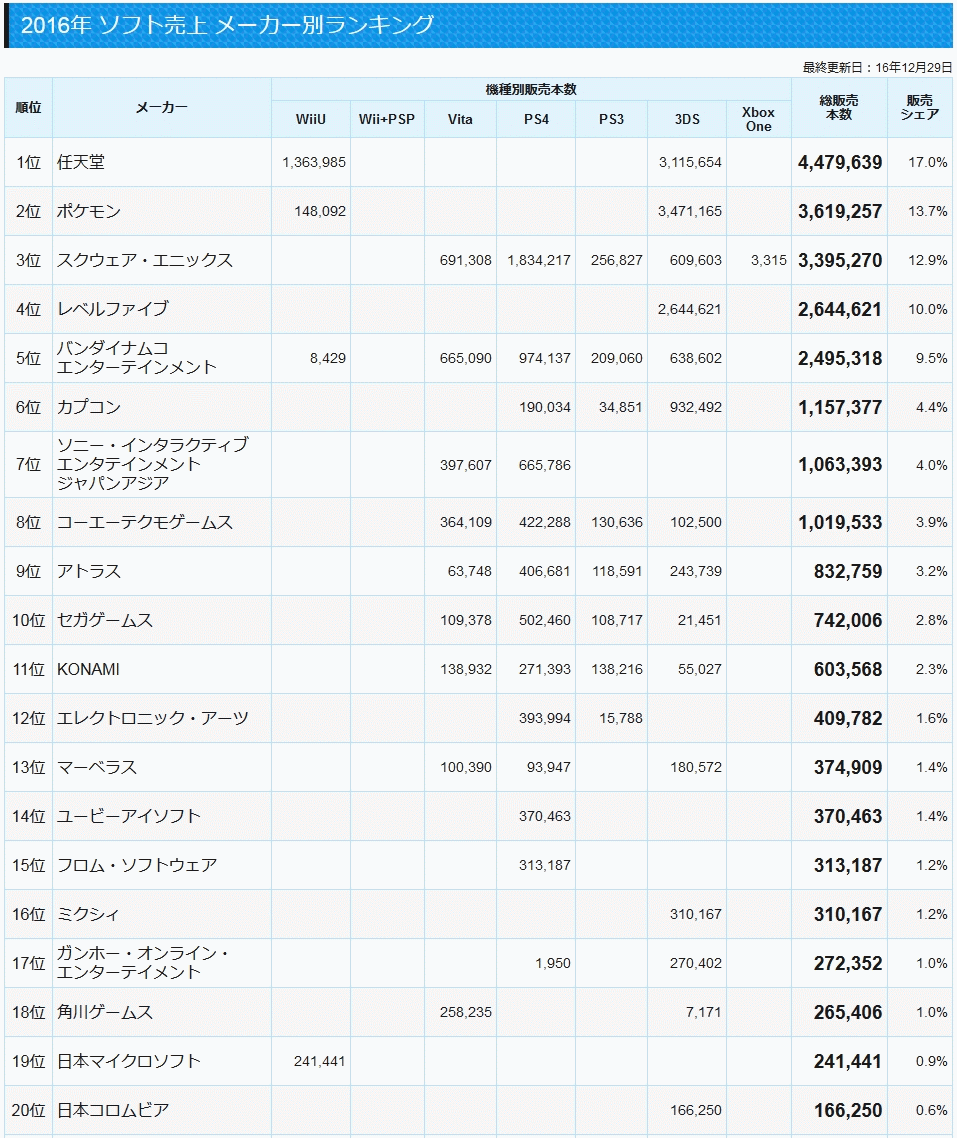Click the PS4 value 1,834,217

coord(539,261)
